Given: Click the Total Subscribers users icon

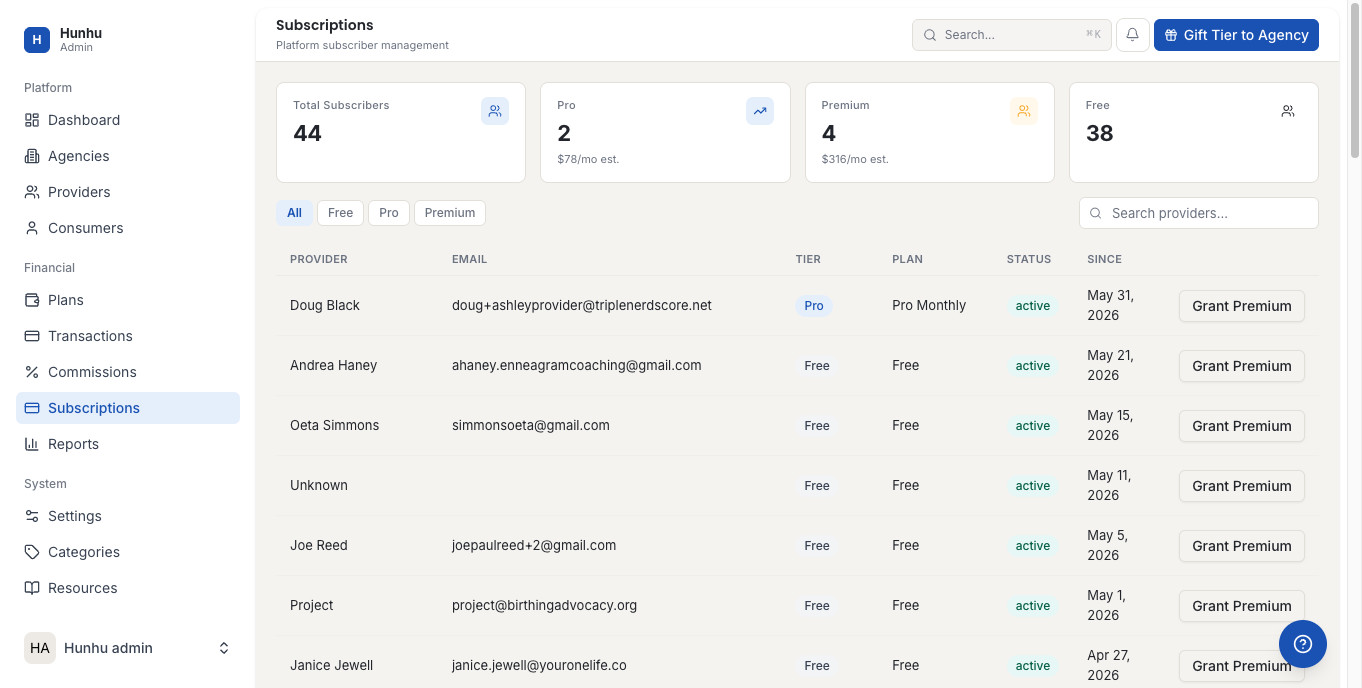Looking at the screenshot, I should (495, 111).
